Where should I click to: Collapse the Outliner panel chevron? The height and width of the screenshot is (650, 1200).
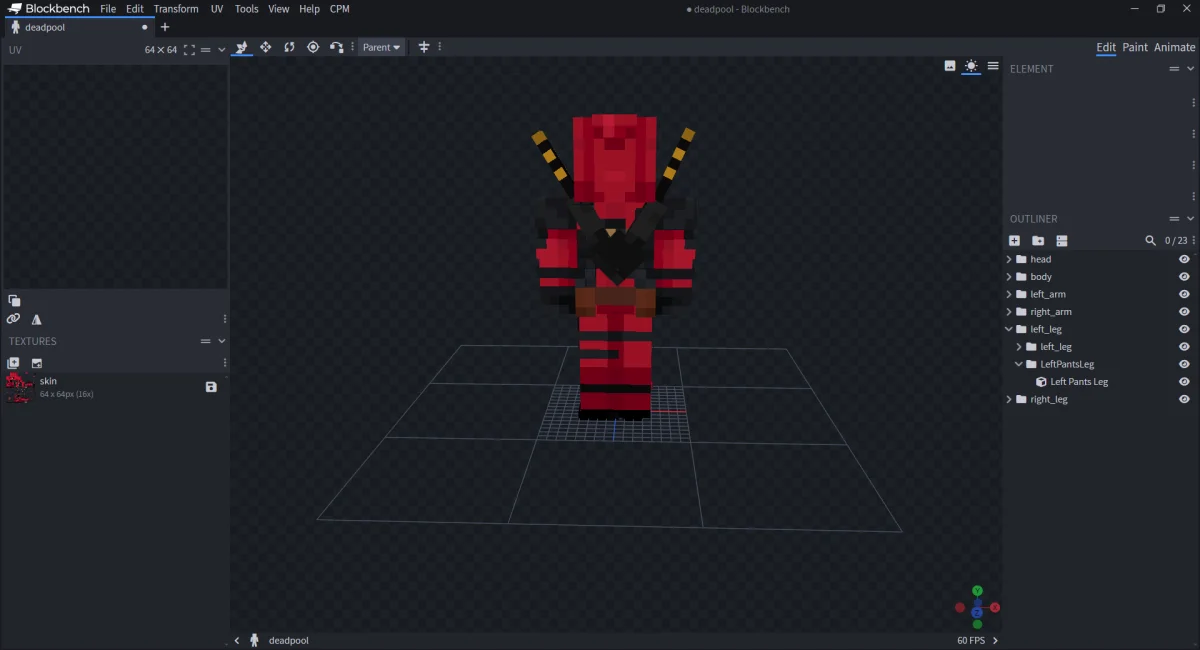[1191, 219]
